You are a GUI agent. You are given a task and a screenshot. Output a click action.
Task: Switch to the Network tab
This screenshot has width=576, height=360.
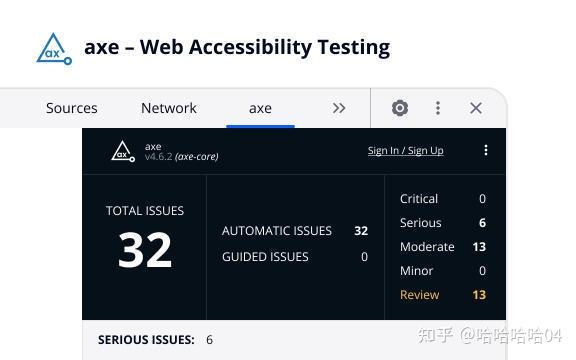(x=169, y=108)
